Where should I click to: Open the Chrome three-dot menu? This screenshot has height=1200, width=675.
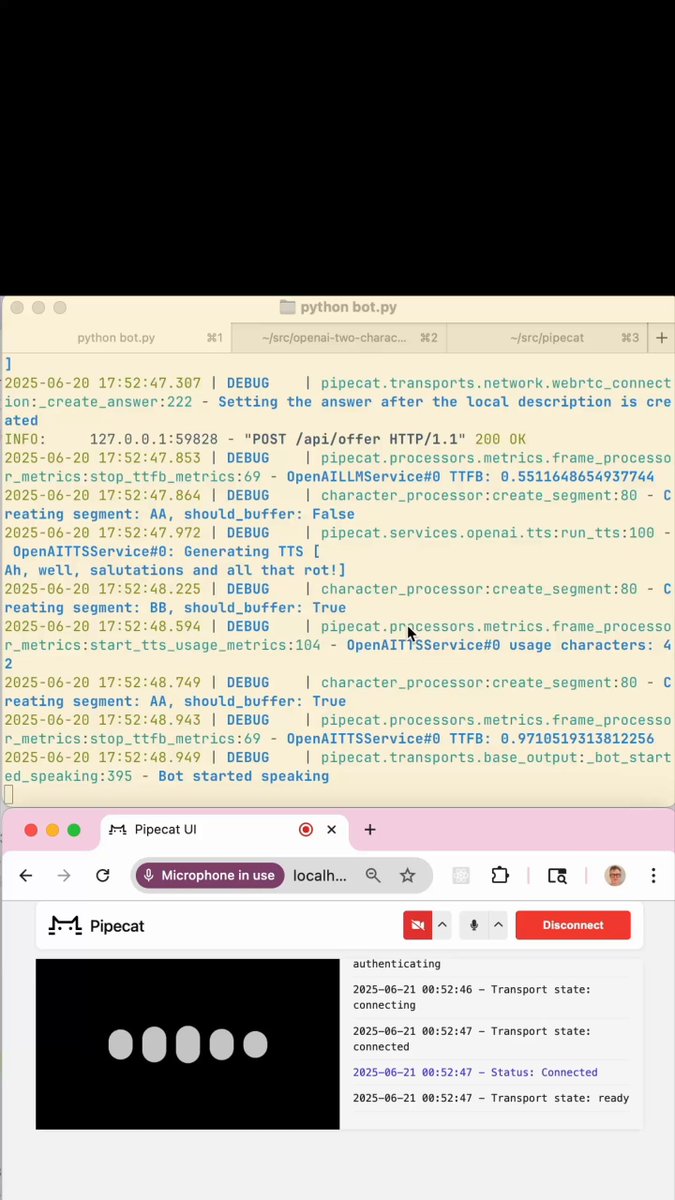coord(653,875)
